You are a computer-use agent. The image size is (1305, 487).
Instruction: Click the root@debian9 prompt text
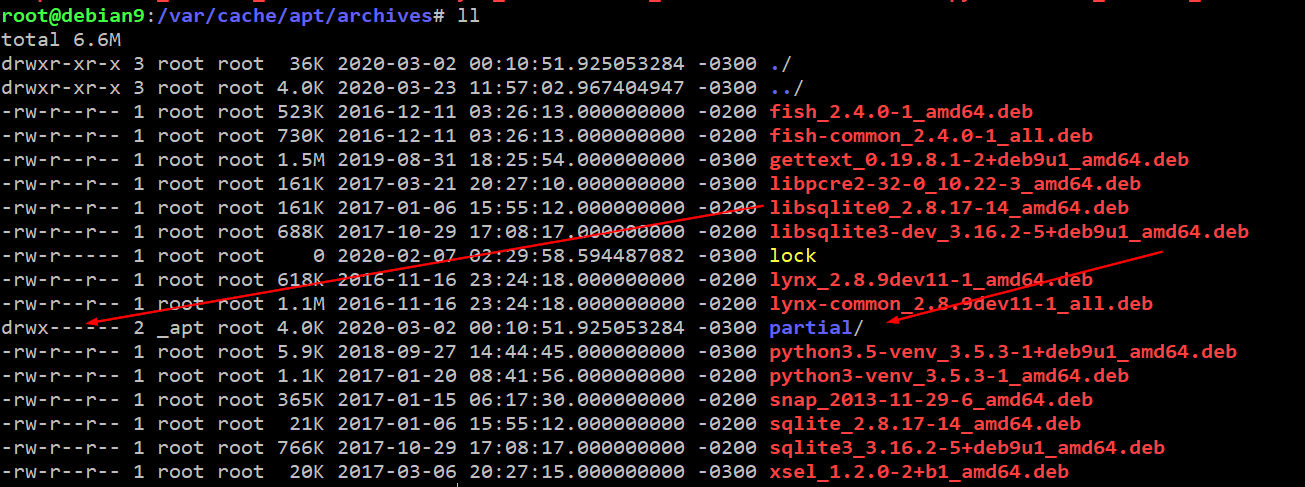(73, 16)
